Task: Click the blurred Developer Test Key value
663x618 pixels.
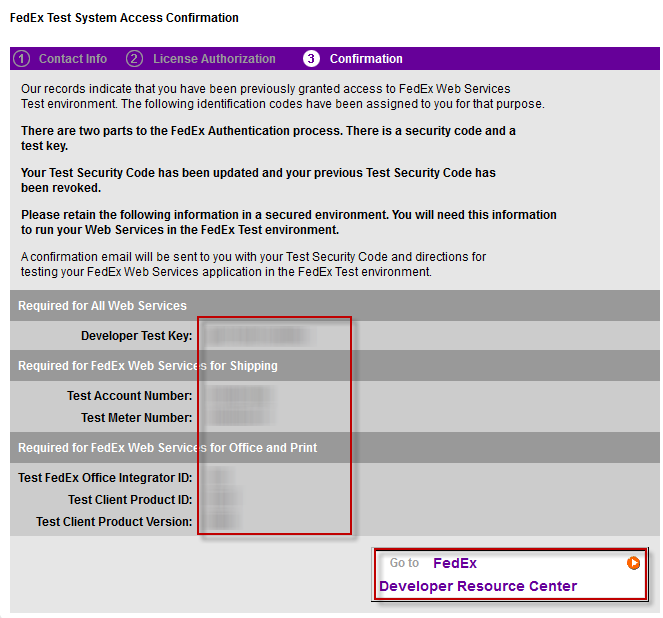Action: pos(260,336)
